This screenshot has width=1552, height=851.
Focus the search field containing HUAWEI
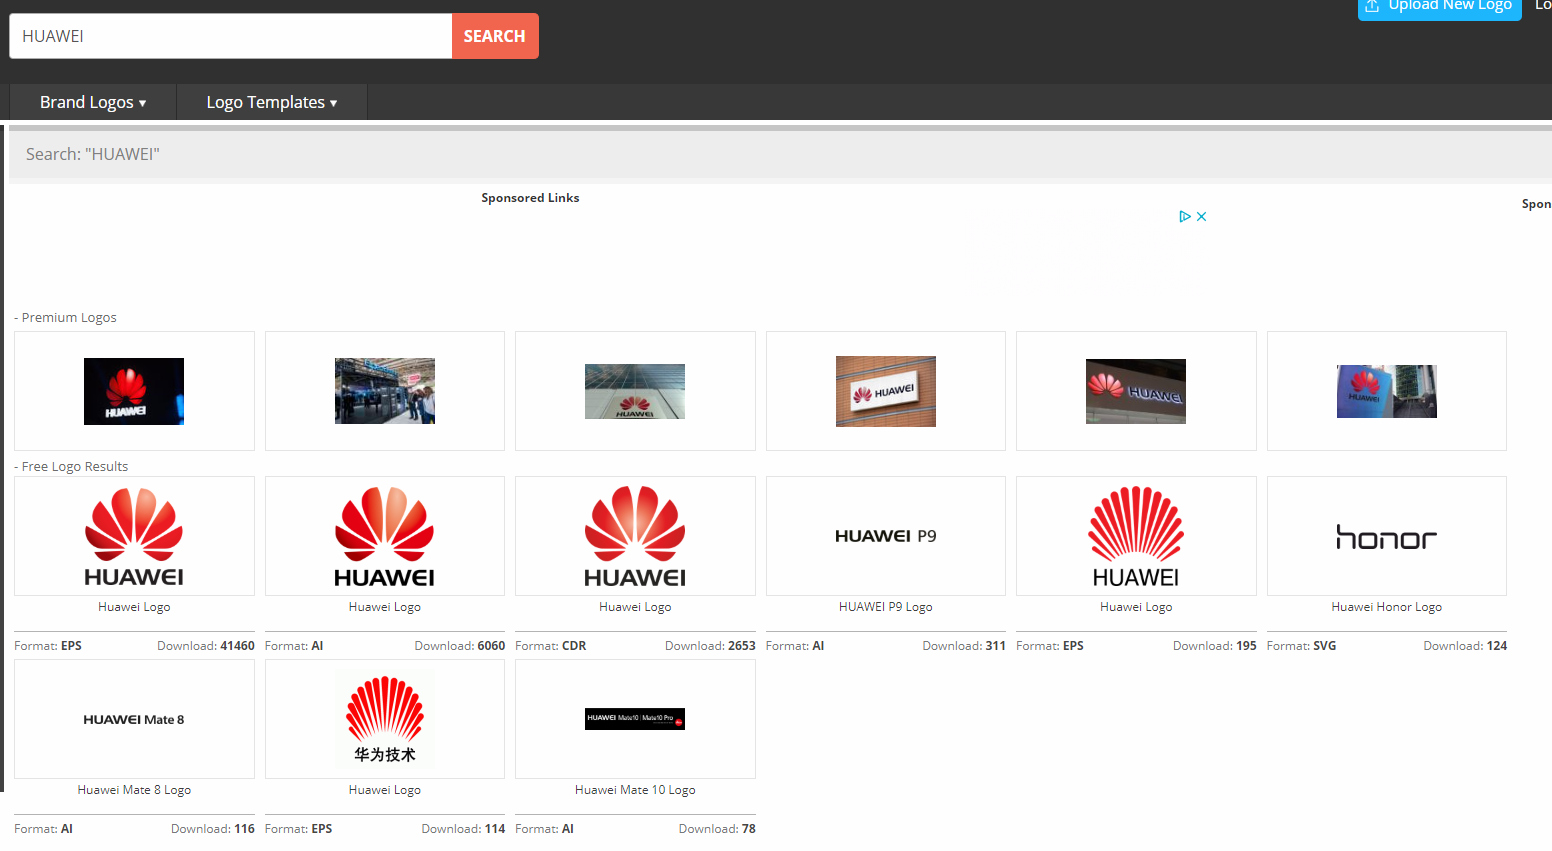click(x=231, y=36)
